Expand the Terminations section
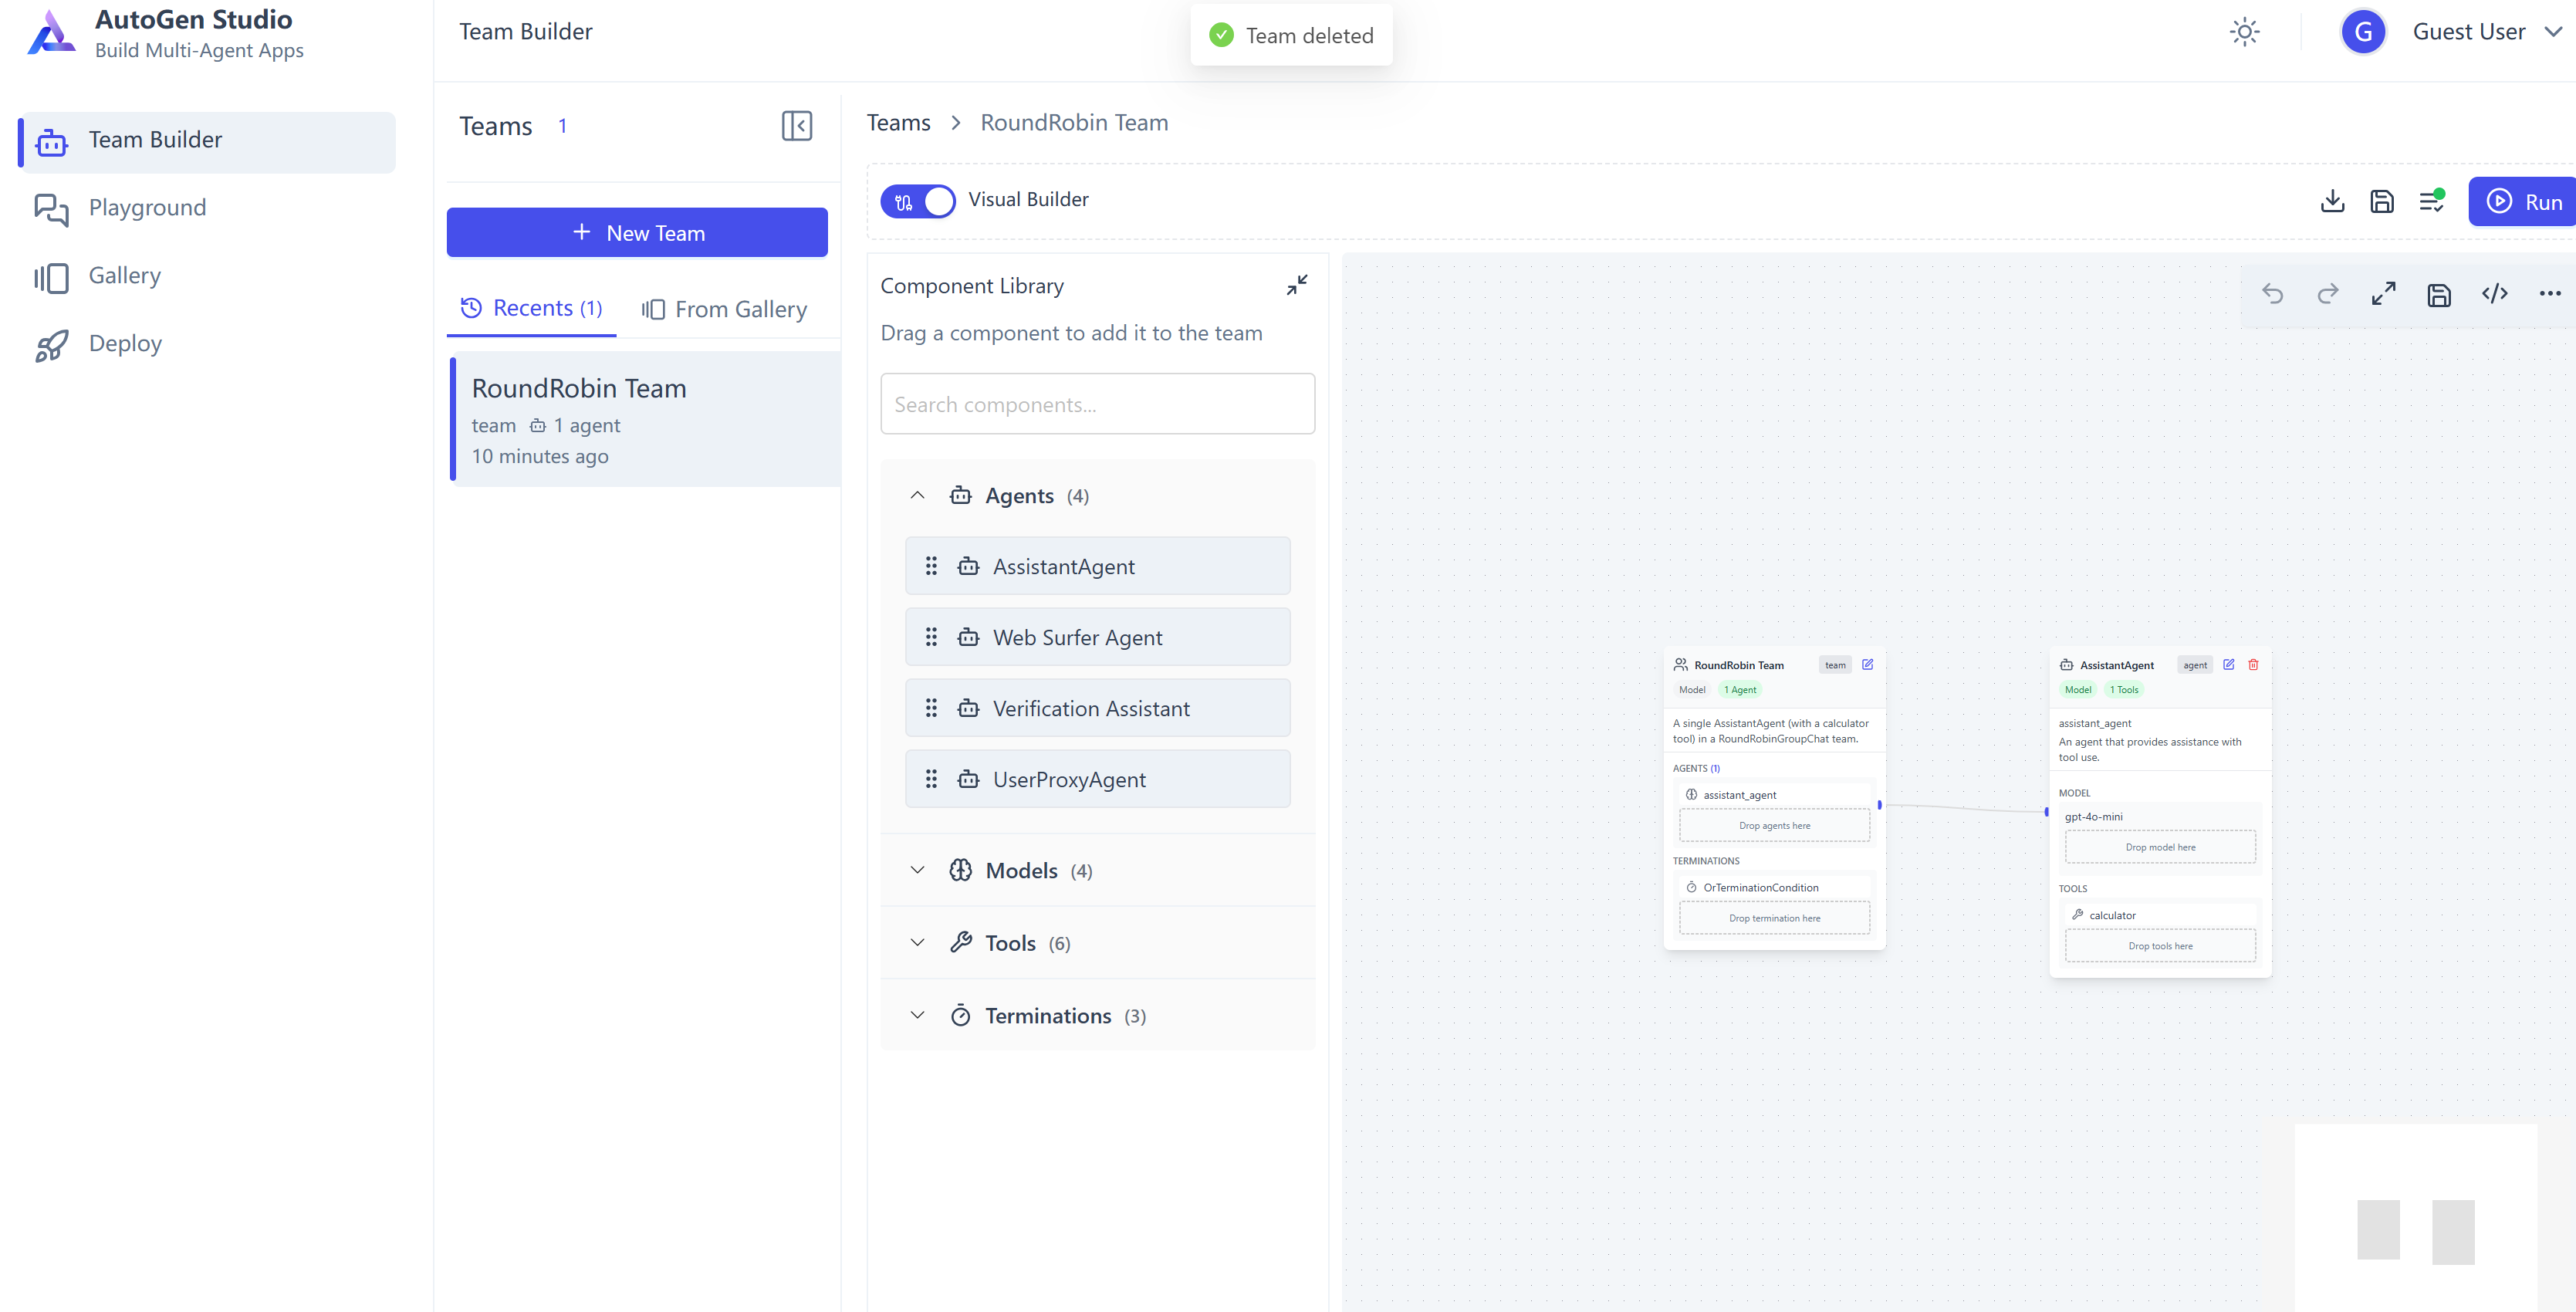 [917, 1016]
